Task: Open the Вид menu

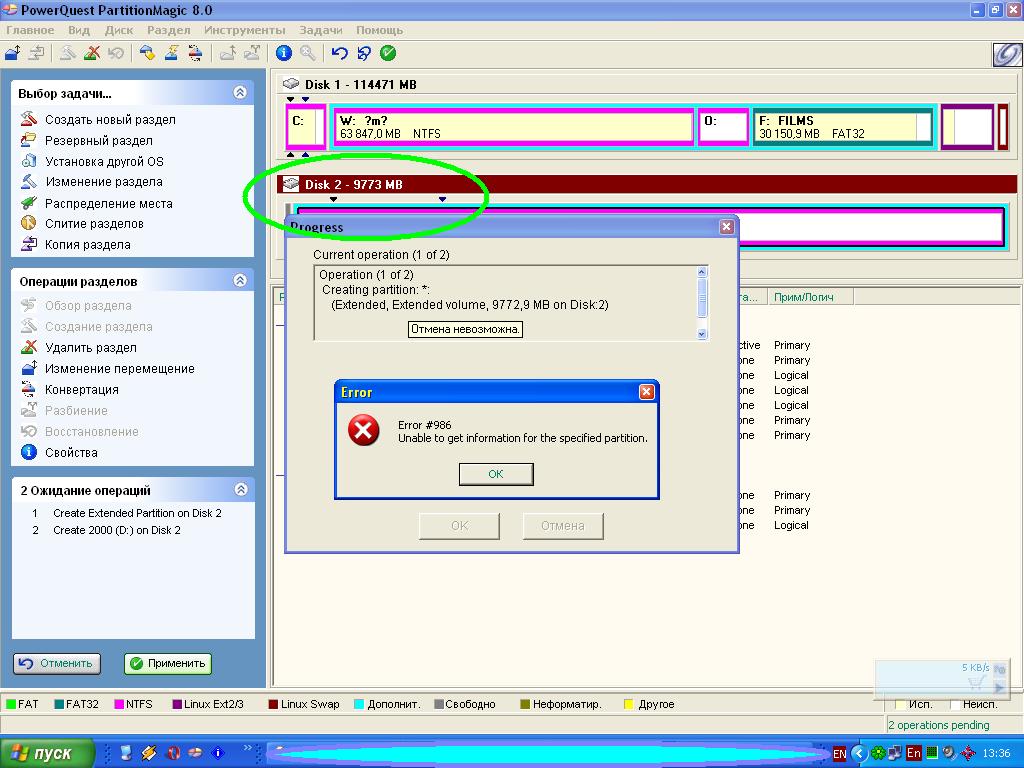Action: (79, 30)
